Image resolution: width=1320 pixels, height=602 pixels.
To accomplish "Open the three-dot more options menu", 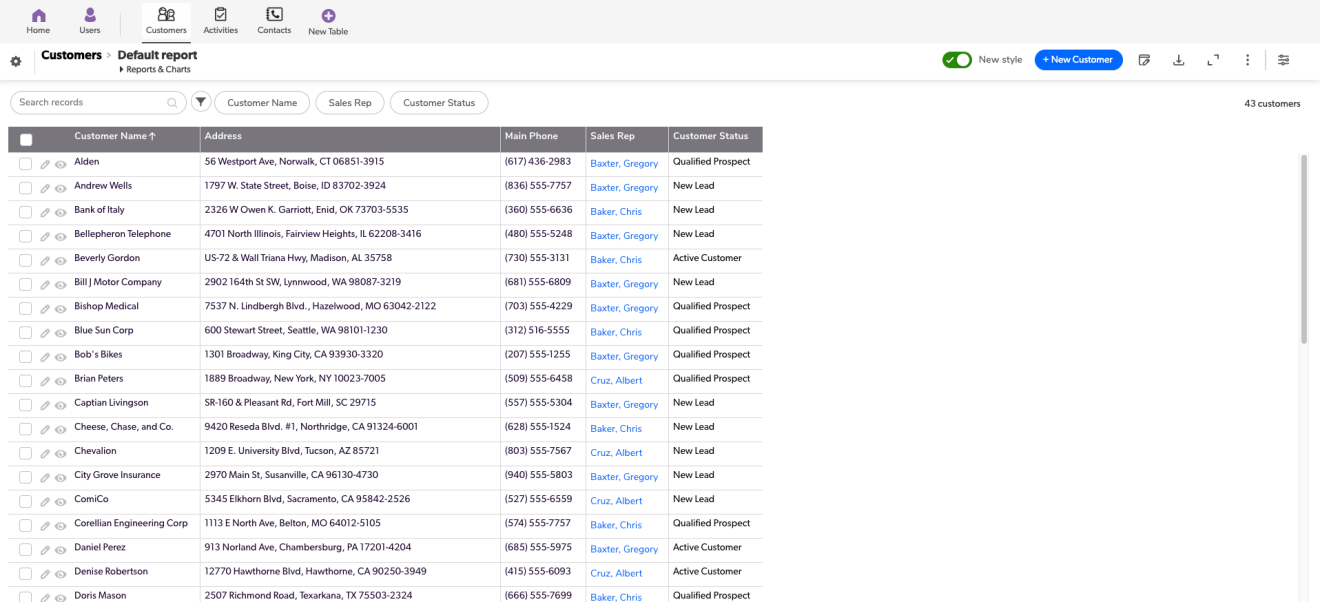I will (x=1247, y=60).
